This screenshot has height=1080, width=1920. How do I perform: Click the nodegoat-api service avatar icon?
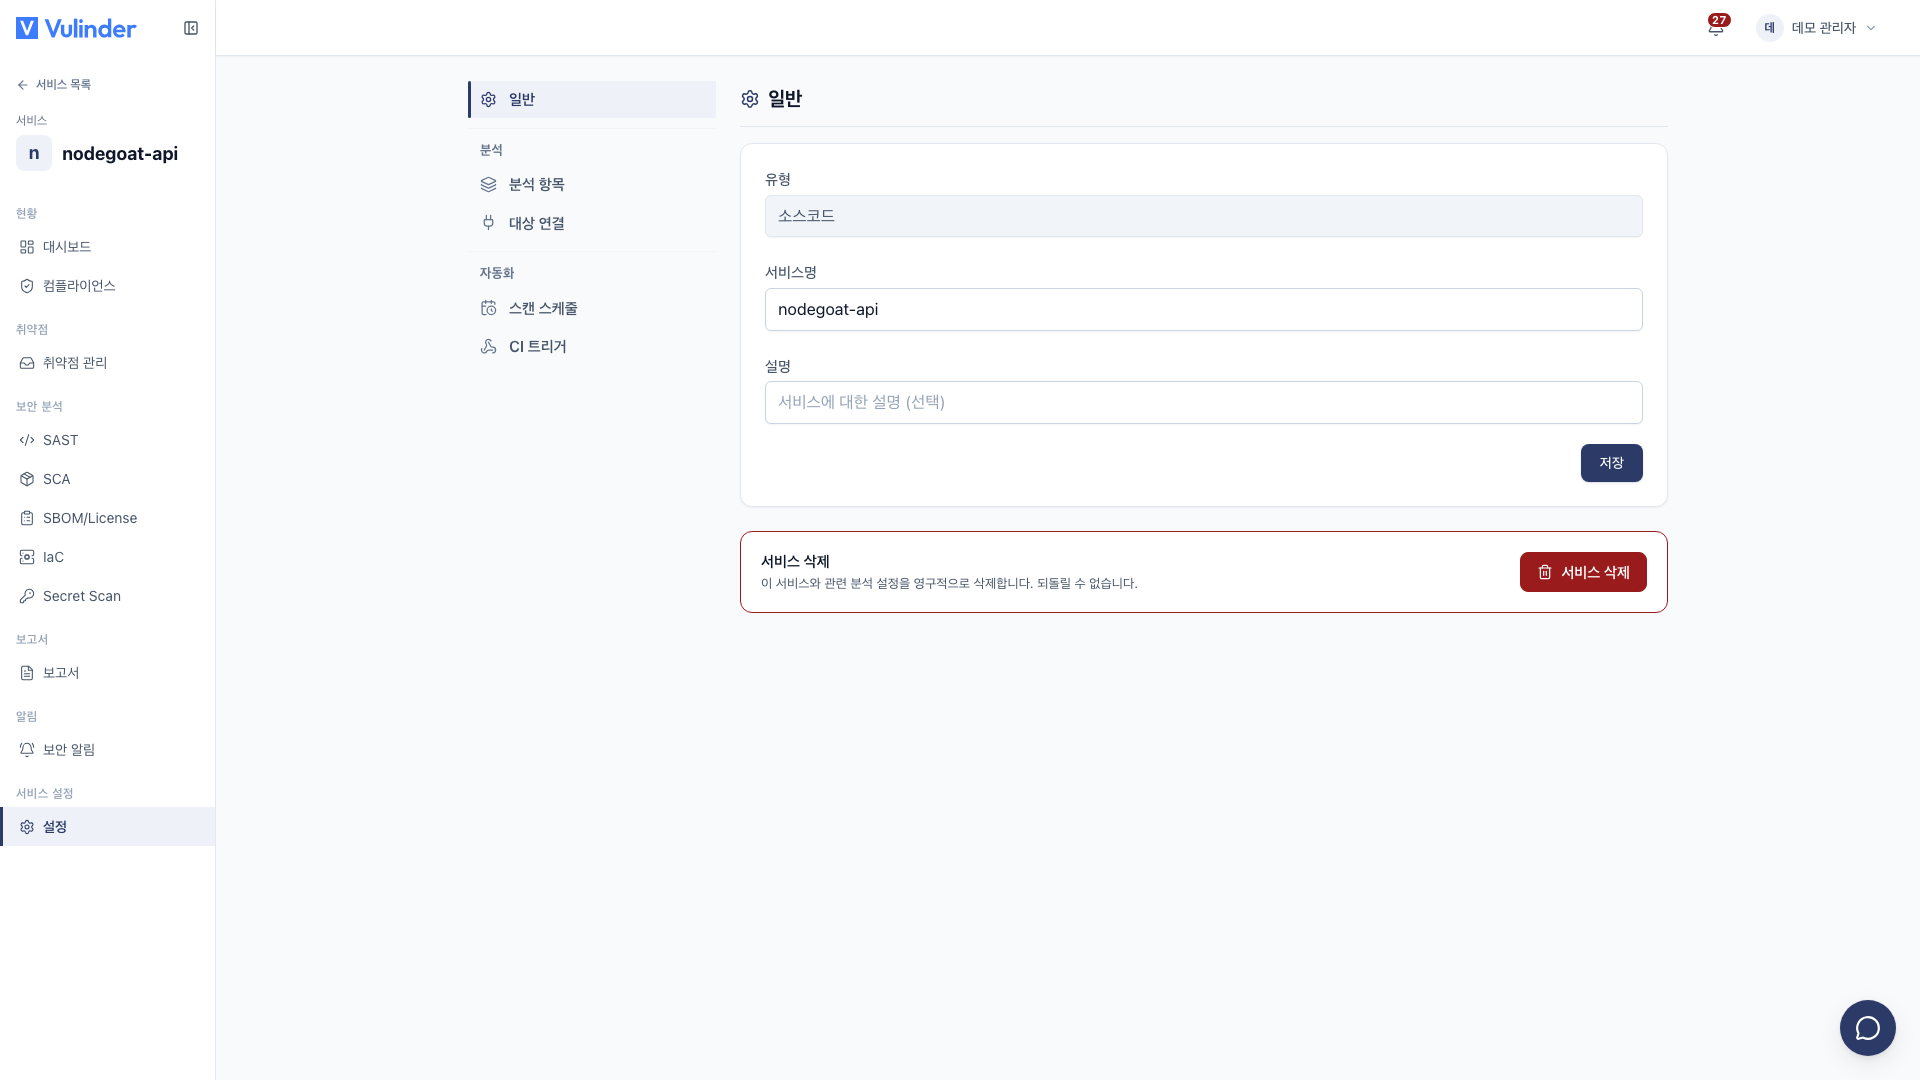click(34, 153)
